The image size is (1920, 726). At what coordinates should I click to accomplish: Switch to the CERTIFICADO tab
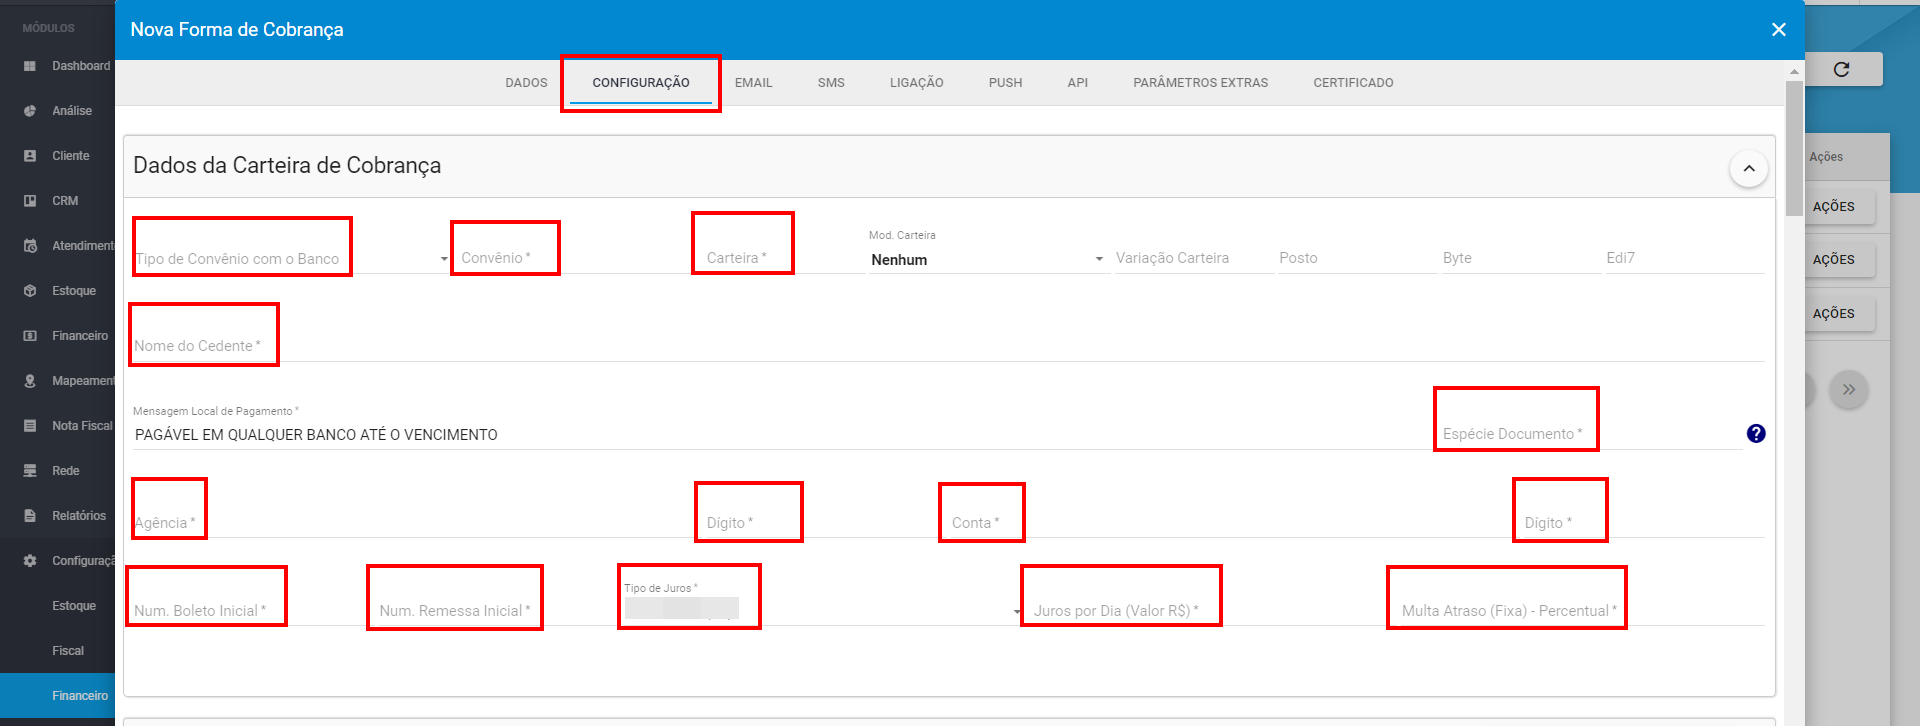pyautogui.click(x=1354, y=83)
